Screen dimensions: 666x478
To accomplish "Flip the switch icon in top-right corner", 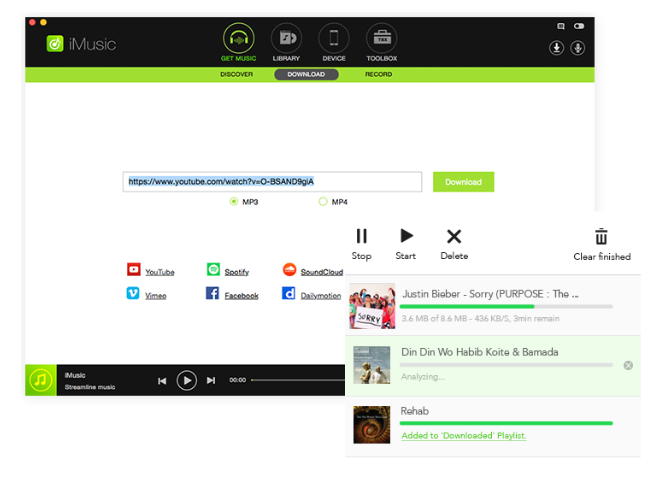I will click(x=579, y=26).
